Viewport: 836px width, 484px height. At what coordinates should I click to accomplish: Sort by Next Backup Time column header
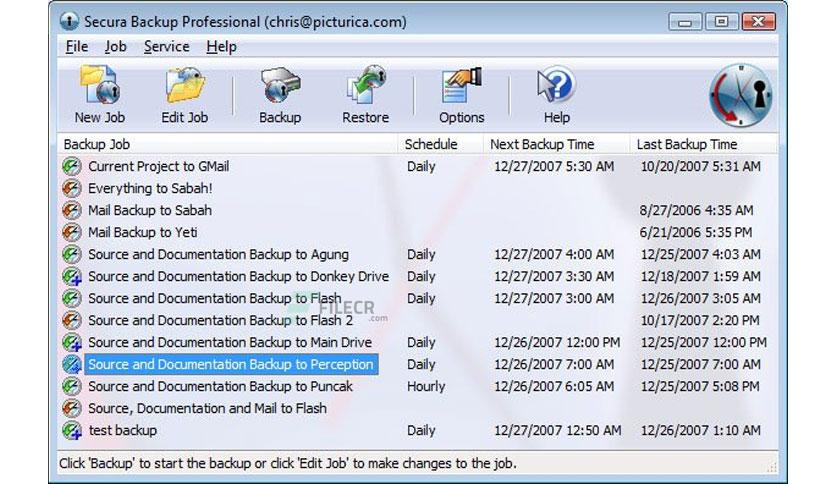[x=556, y=144]
